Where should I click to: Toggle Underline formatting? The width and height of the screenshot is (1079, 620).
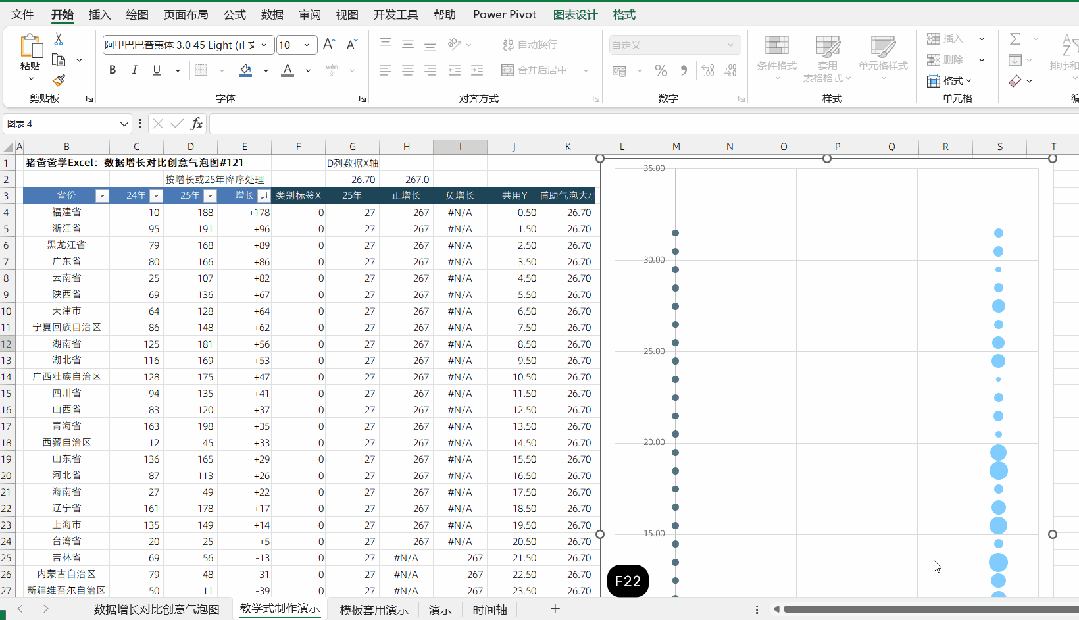point(157,70)
